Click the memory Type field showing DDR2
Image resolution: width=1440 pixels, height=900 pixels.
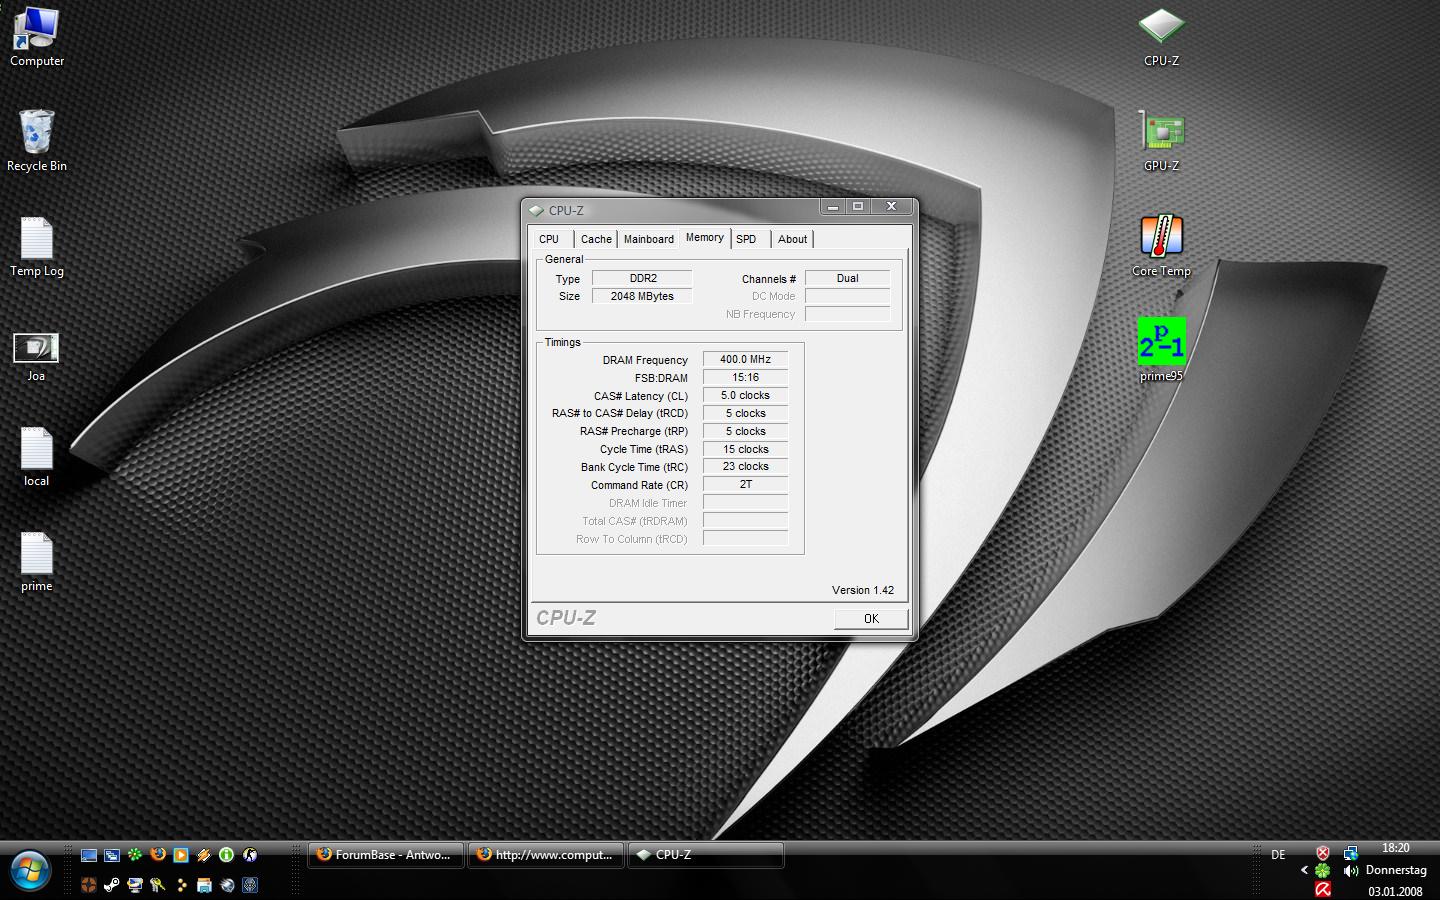(x=643, y=278)
